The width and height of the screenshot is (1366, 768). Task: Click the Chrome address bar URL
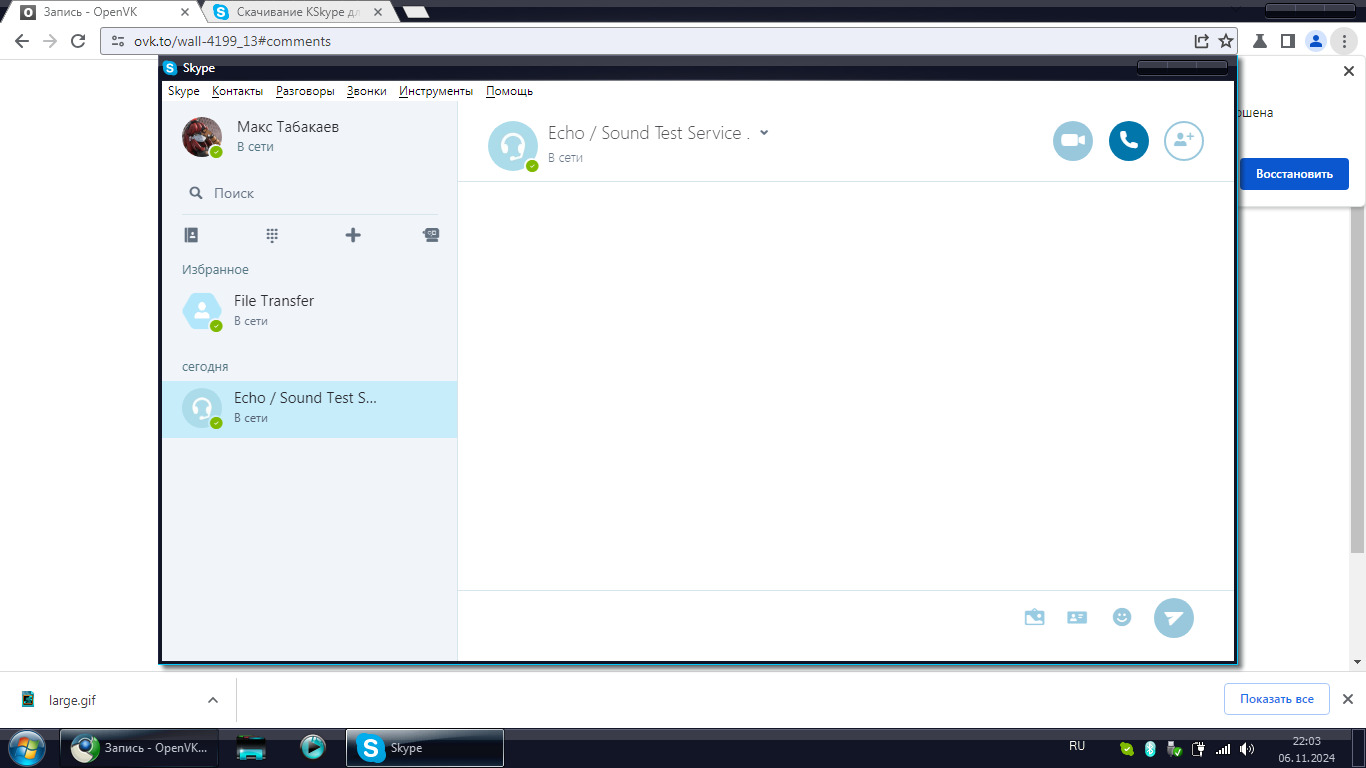(232, 41)
